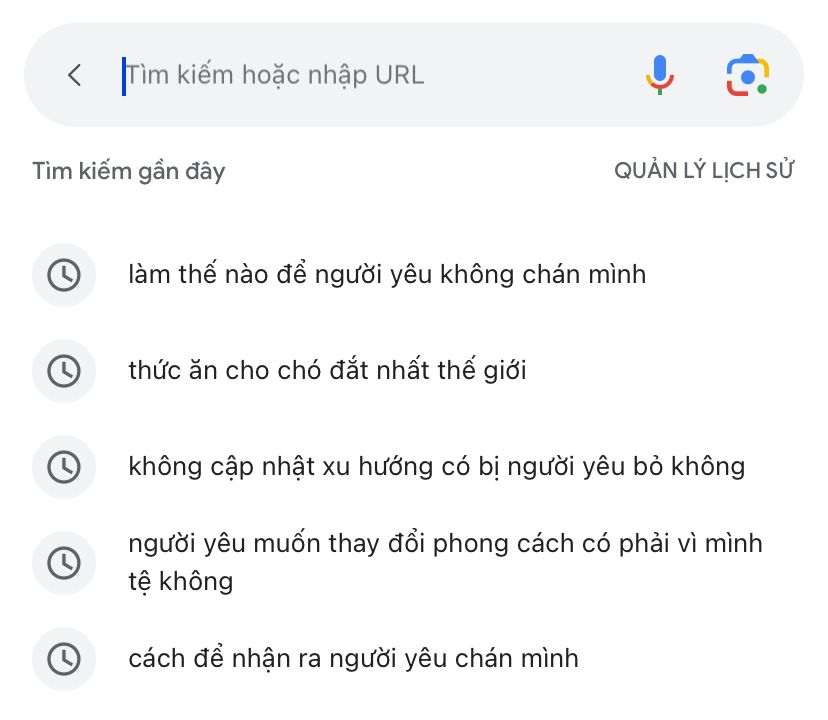
Task: Click the clock icon beside "không cập nhật xu hướng"
Action: [64, 466]
